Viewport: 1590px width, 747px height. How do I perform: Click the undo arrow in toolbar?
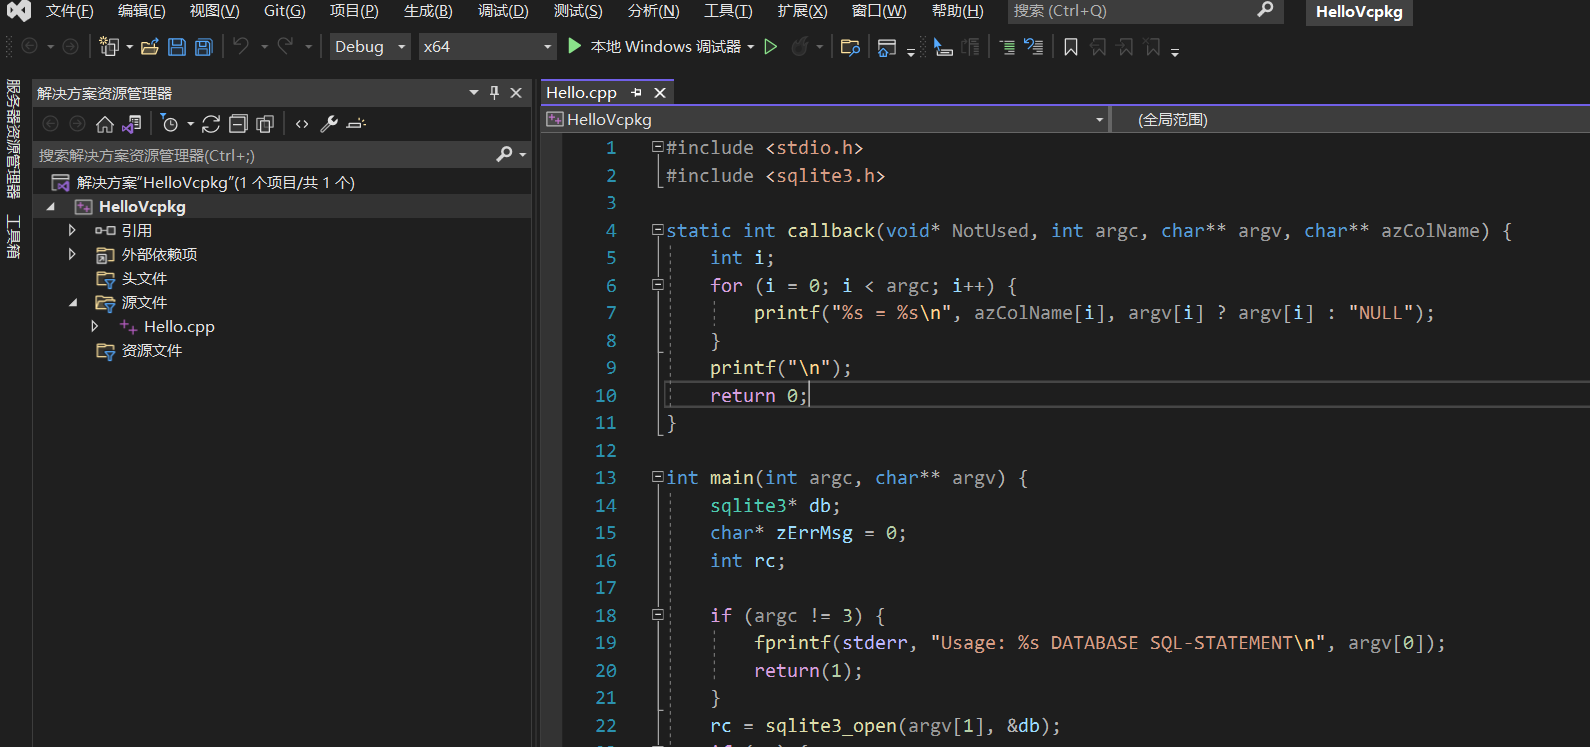click(241, 46)
